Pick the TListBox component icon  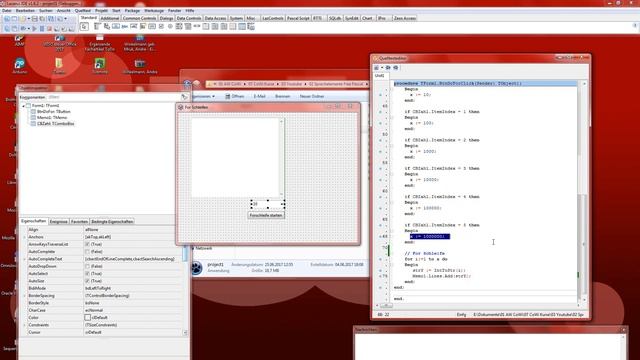179,27
